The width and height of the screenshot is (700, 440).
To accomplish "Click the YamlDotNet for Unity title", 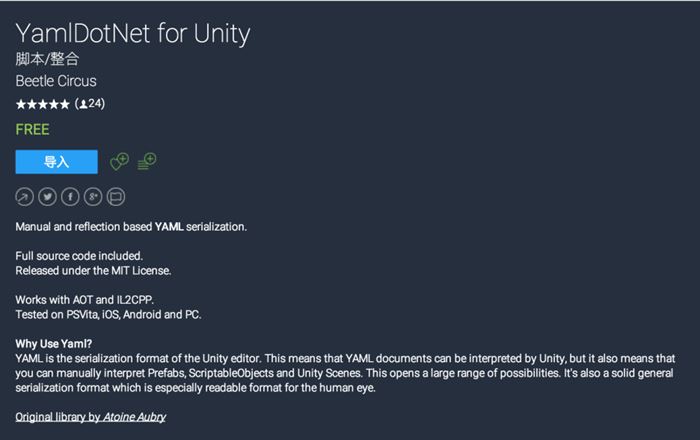I will coord(132,34).
